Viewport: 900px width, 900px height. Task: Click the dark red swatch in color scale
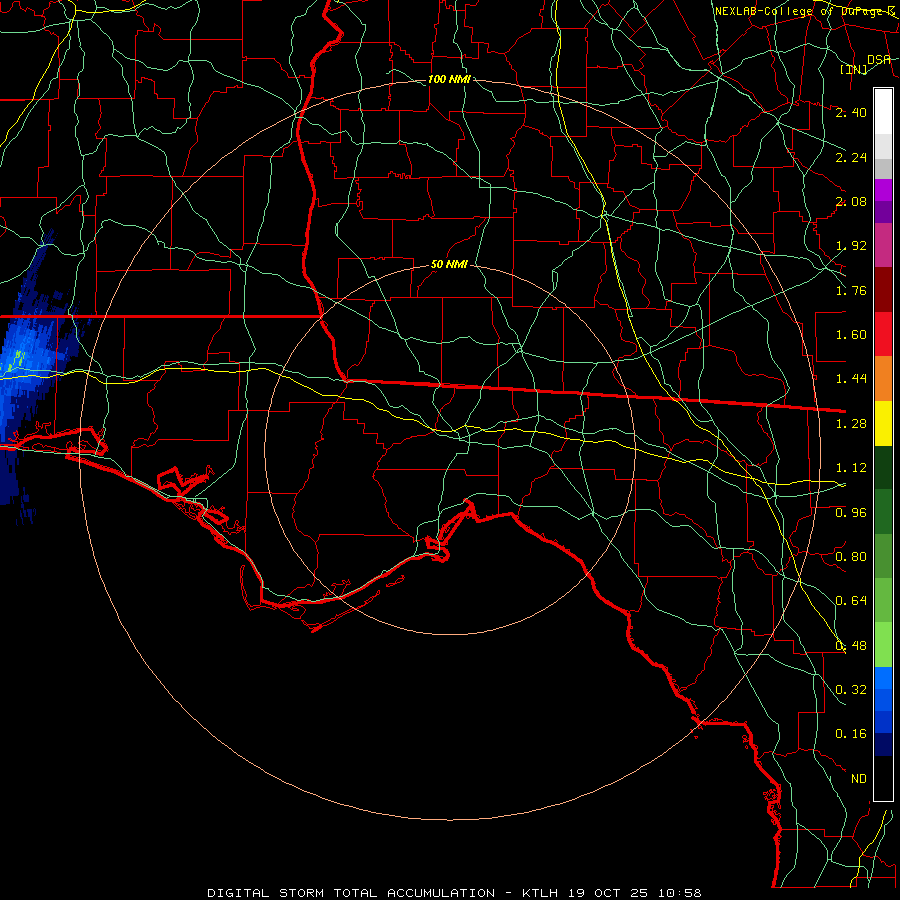click(883, 290)
